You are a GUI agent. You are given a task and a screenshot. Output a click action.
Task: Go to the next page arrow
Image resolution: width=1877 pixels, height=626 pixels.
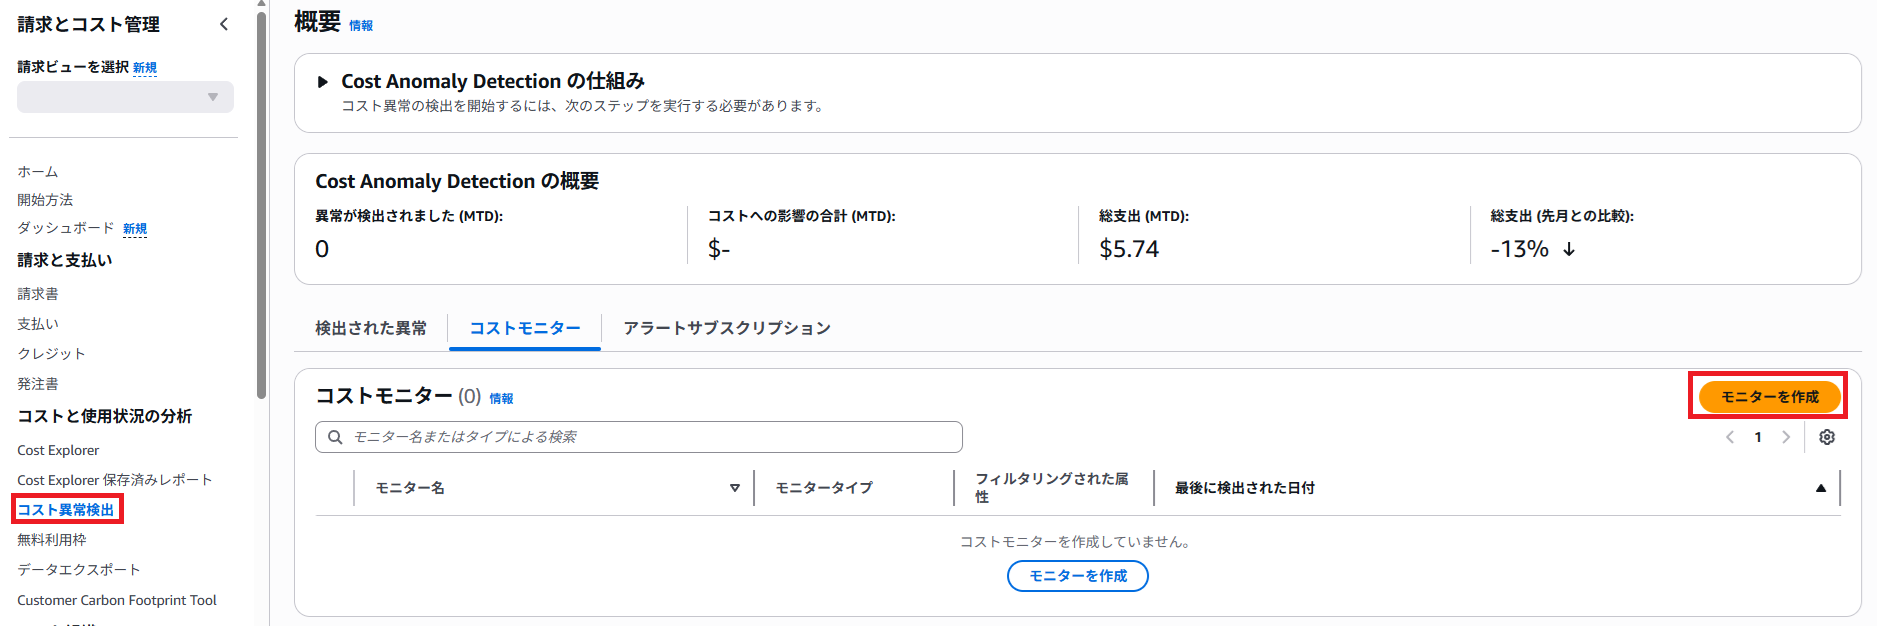(1786, 437)
